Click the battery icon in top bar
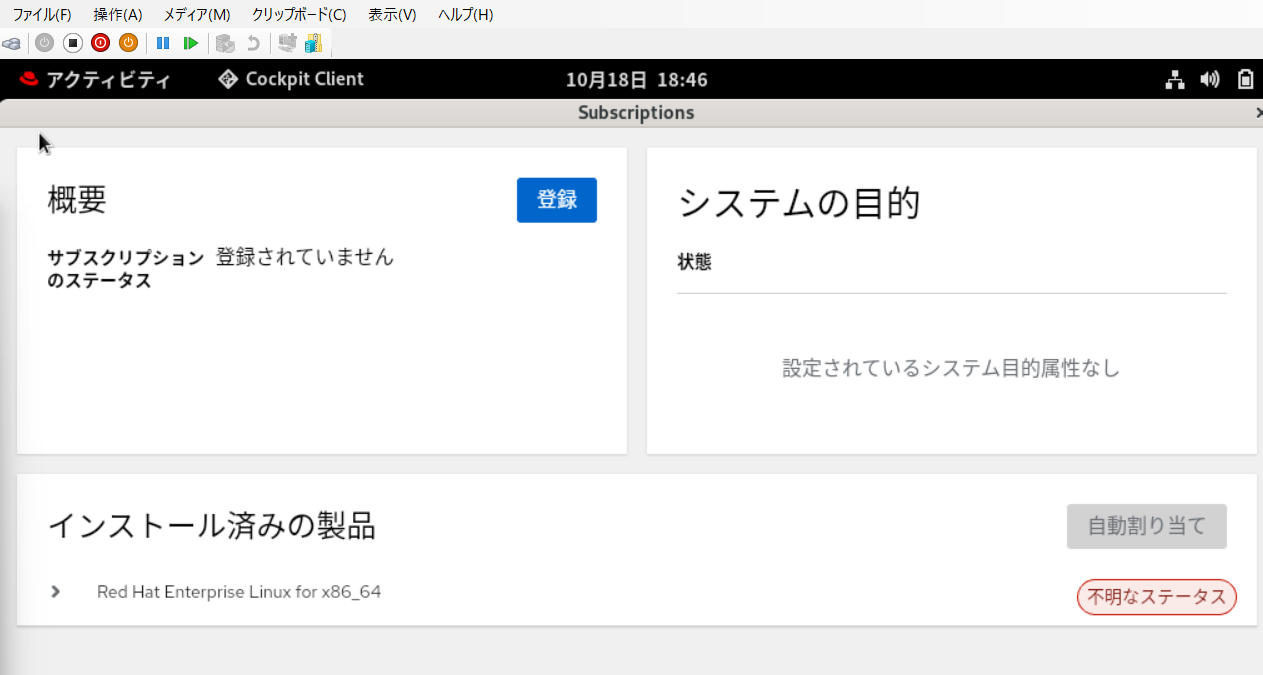This screenshot has width=1263, height=675. pyautogui.click(x=1245, y=80)
